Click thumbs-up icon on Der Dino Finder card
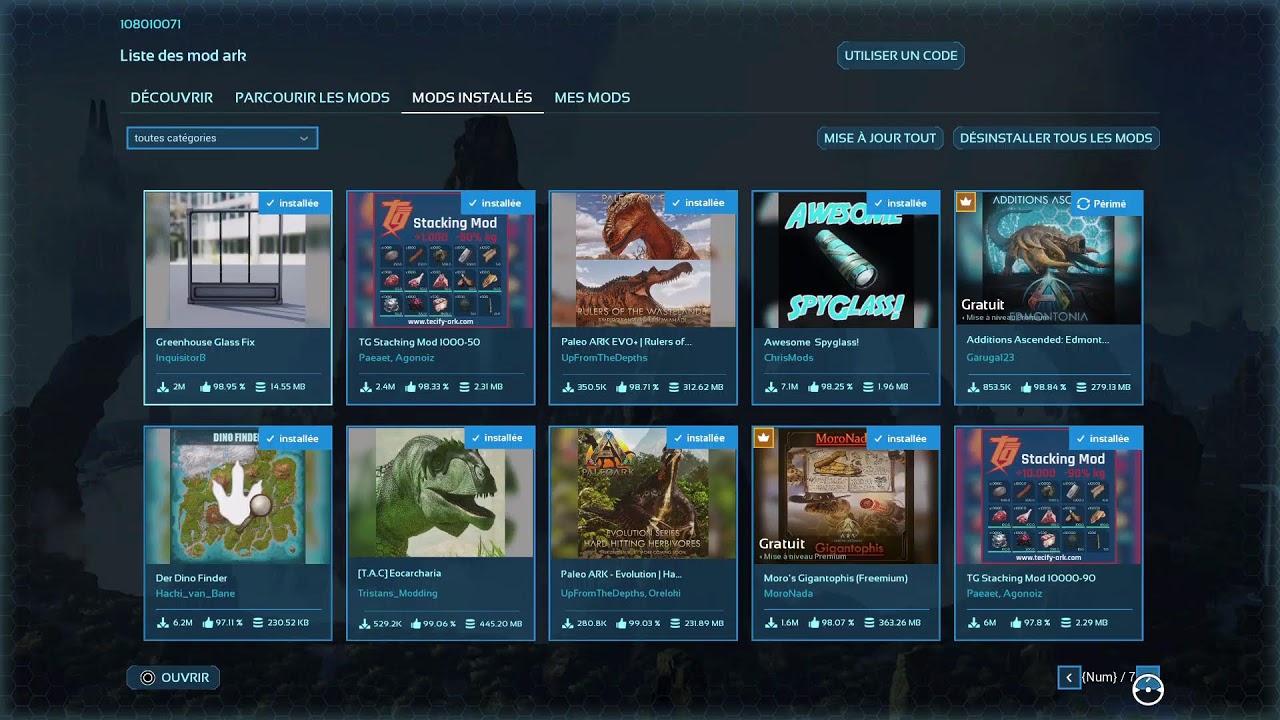This screenshot has height=720, width=1280. (208, 623)
